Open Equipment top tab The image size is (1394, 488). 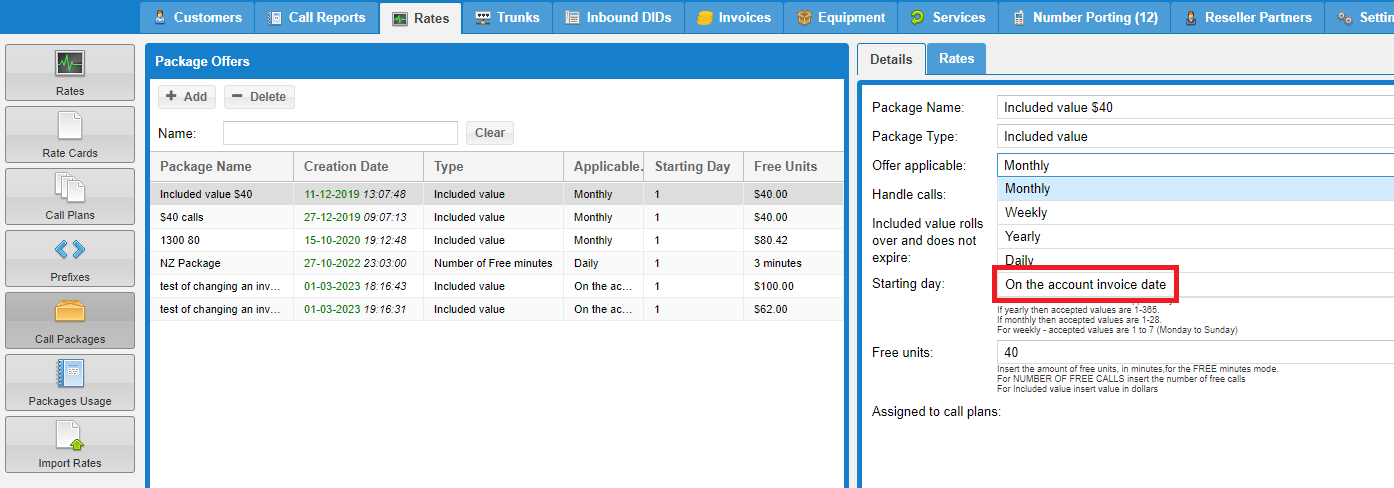(840, 17)
